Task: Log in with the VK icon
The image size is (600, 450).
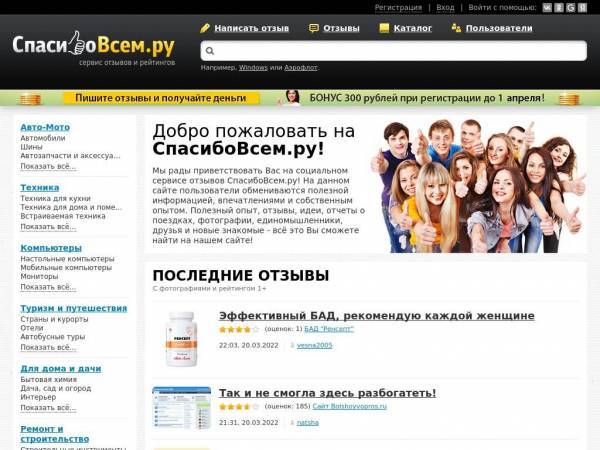Action: pyautogui.click(x=547, y=8)
